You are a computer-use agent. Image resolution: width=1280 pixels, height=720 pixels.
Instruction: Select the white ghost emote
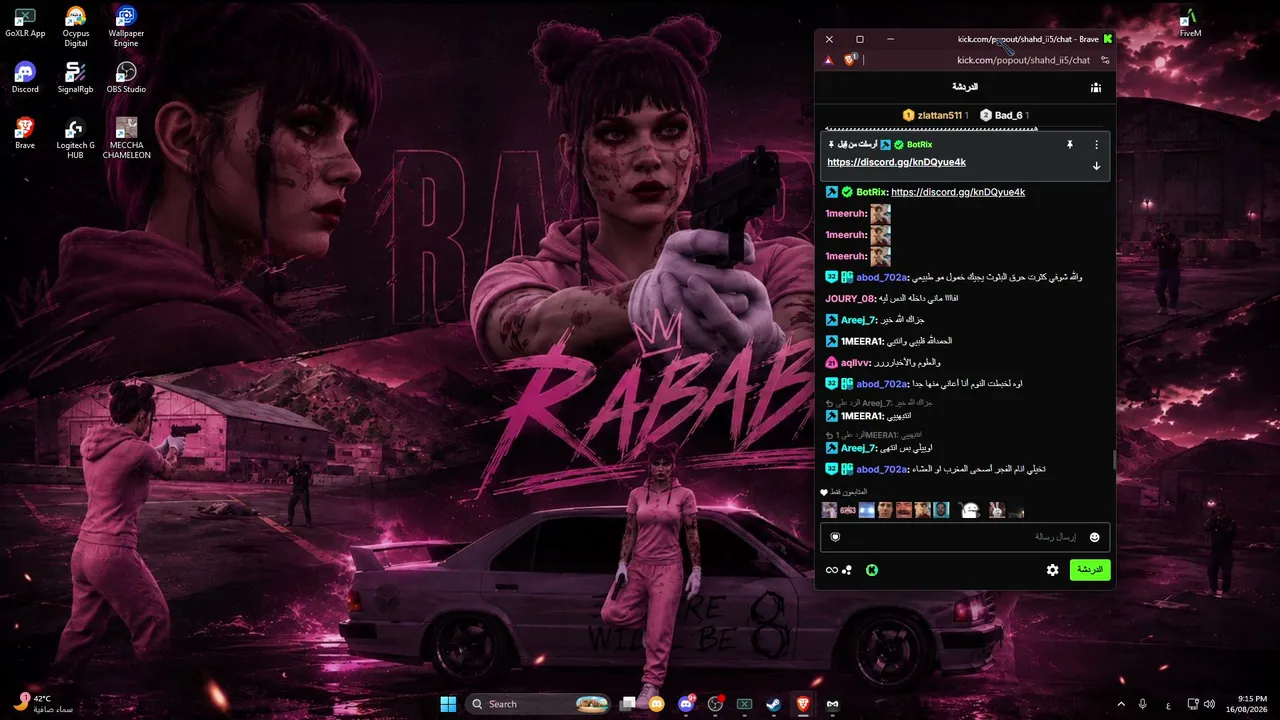pos(968,510)
